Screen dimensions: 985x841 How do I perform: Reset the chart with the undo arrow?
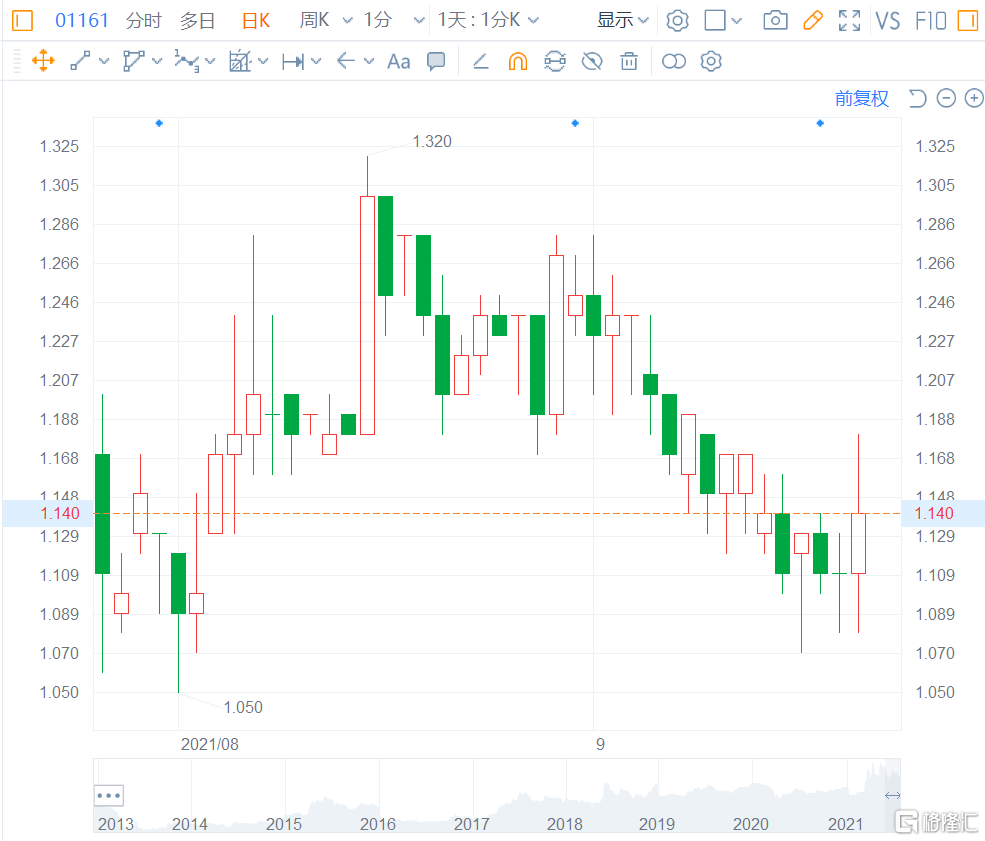pyautogui.click(x=917, y=99)
